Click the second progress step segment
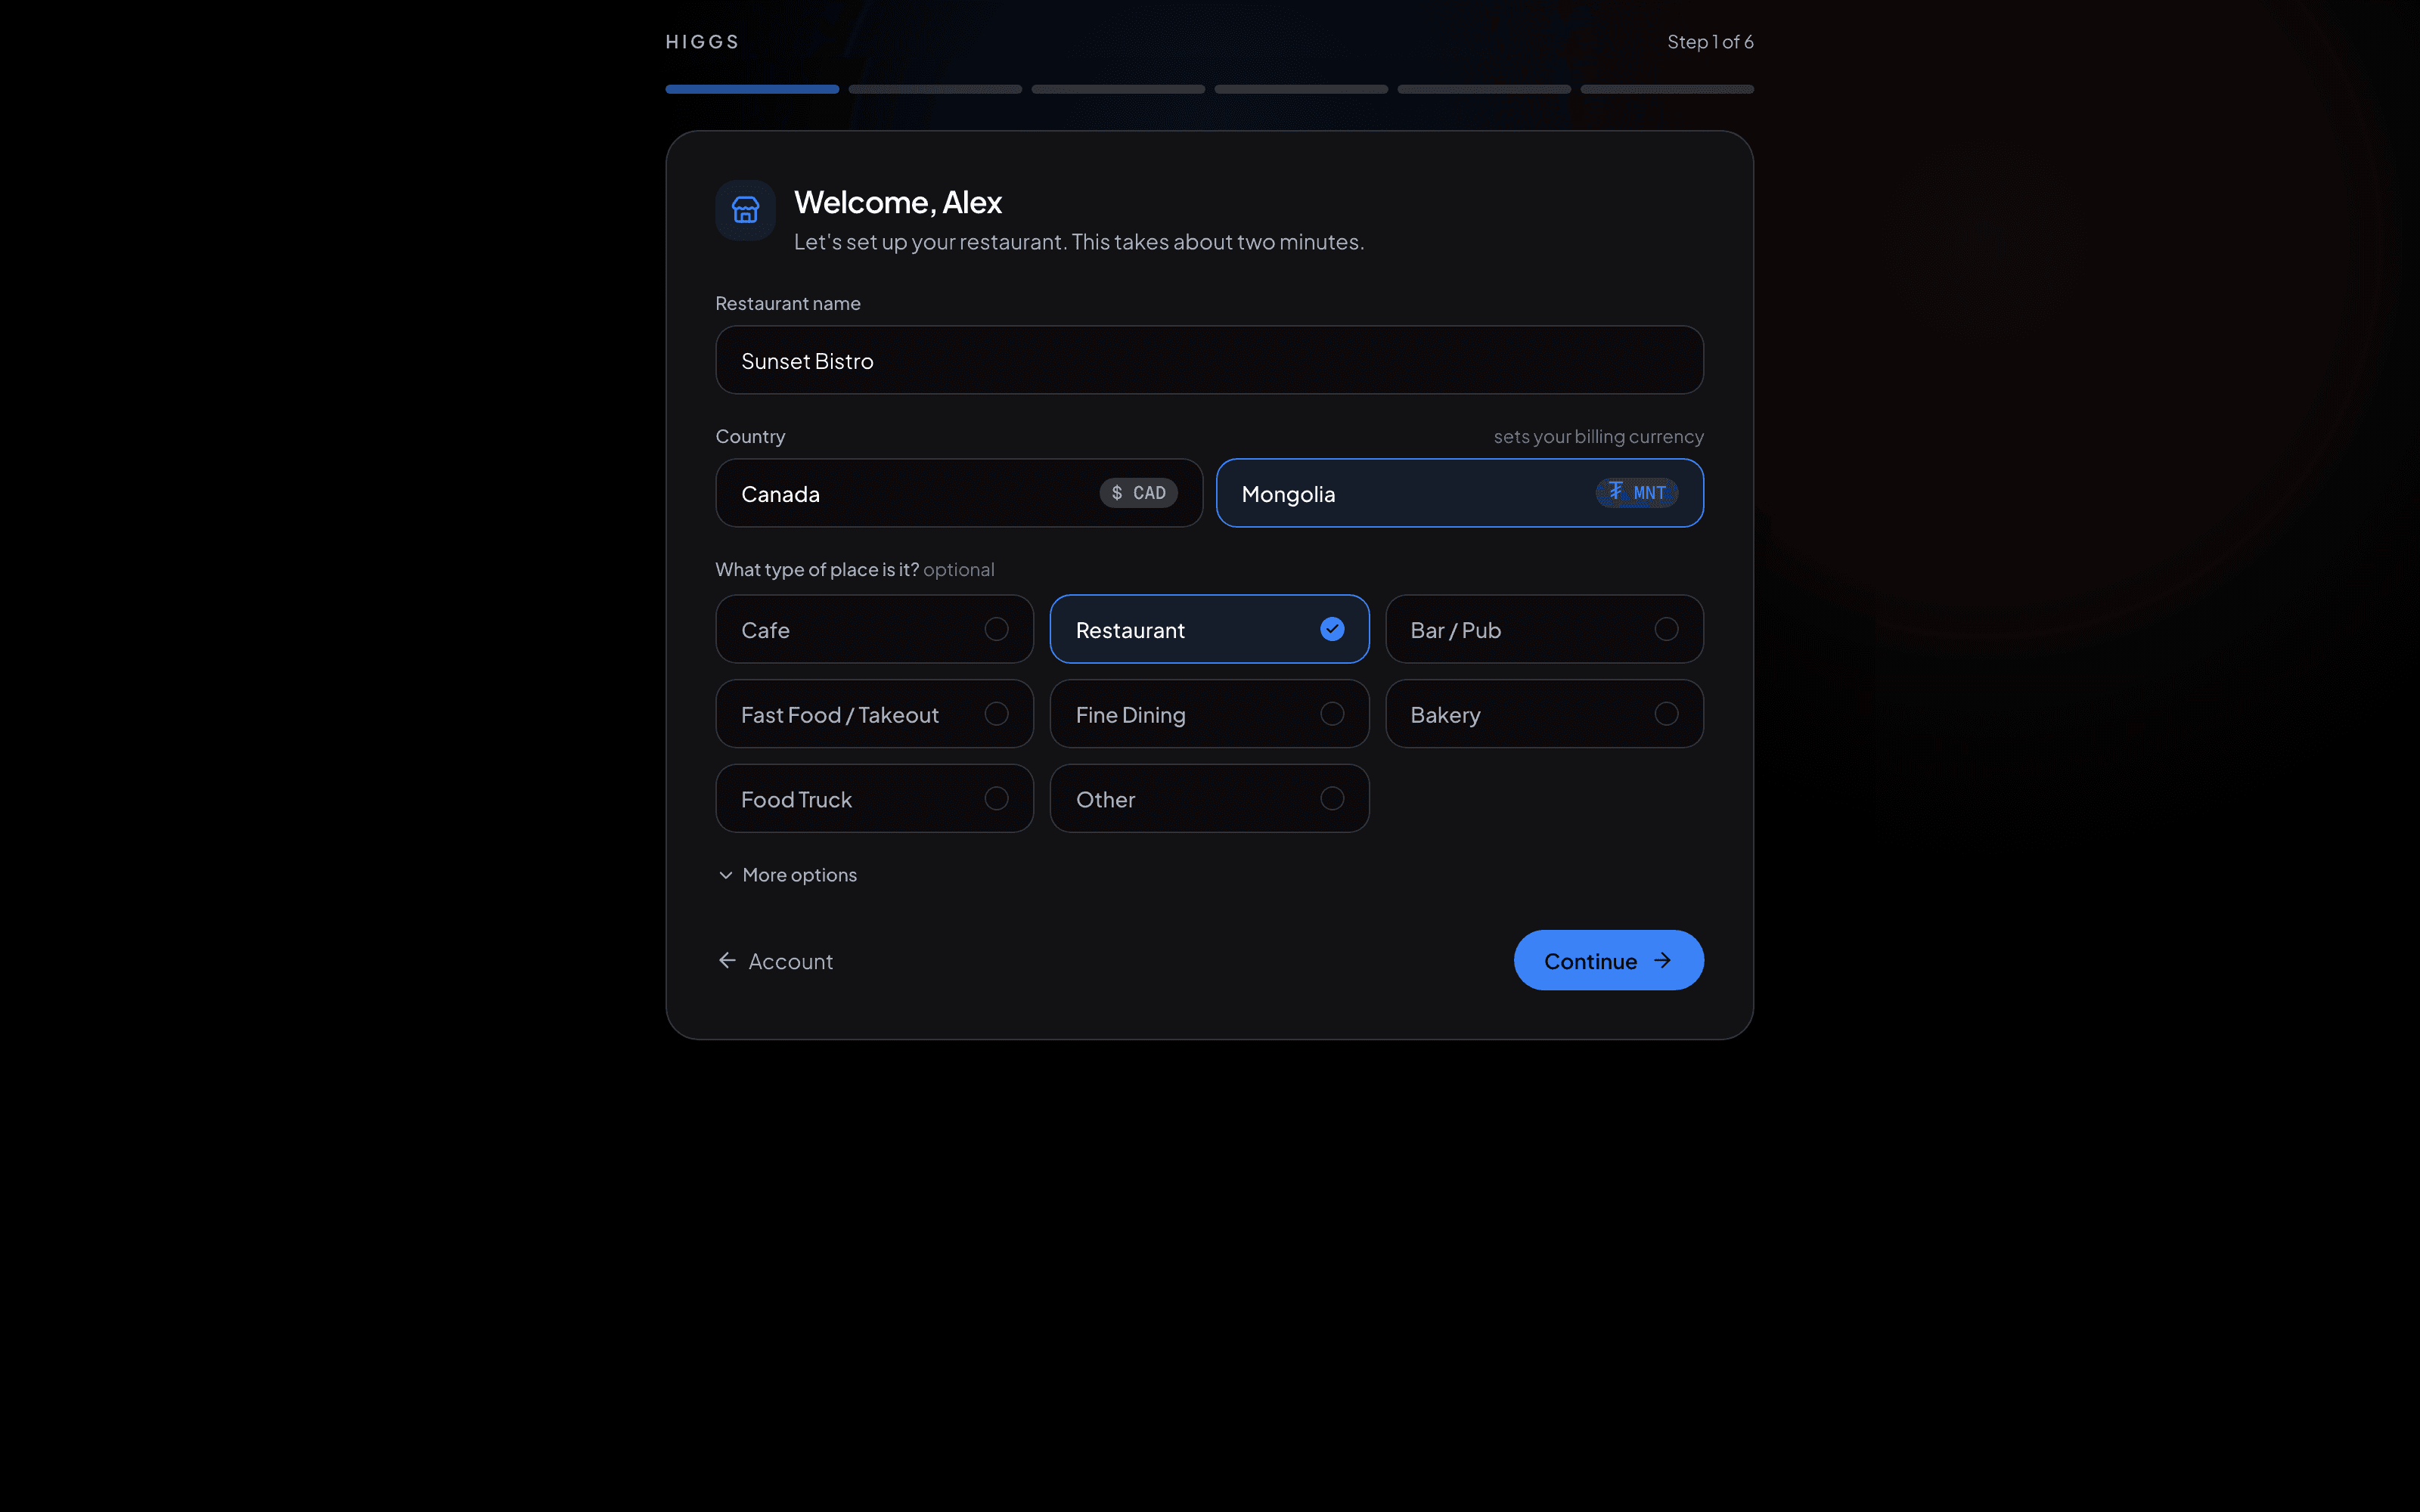The width and height of the screenshot is (2420, 1512). [x=935, y=89]
